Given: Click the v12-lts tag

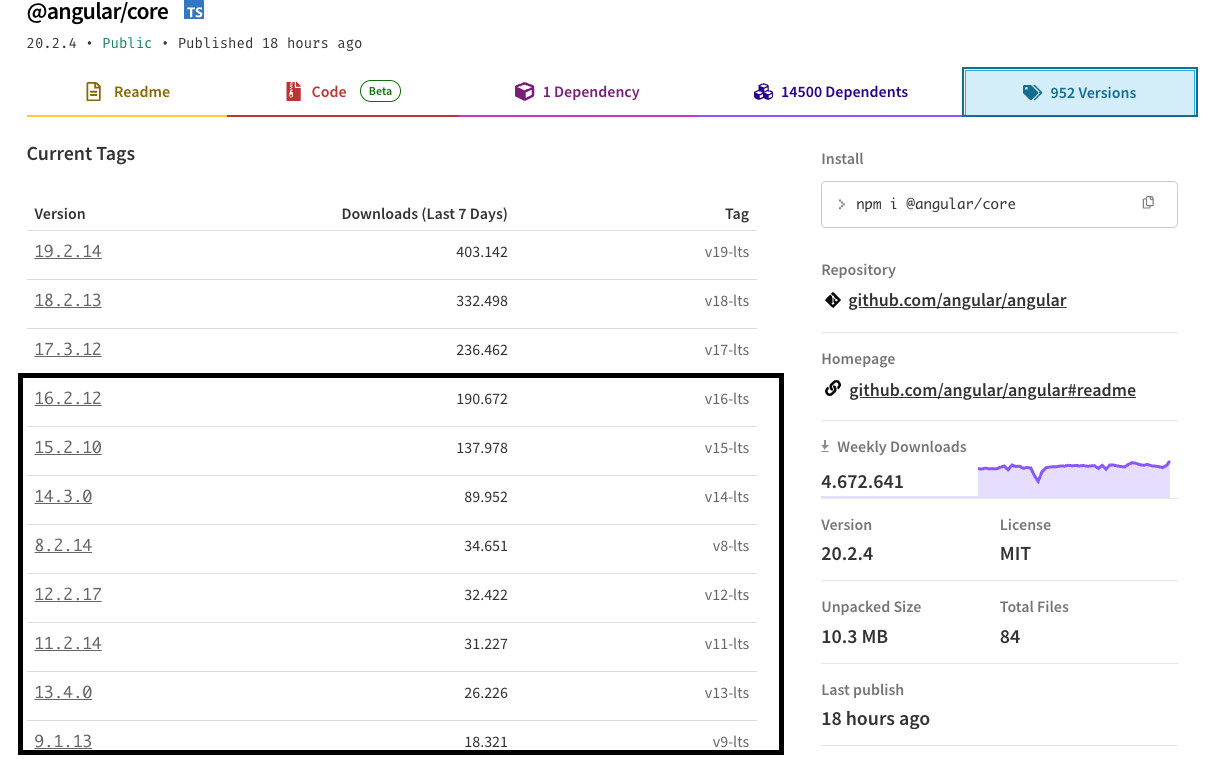Looking at the screenshot, I should pos(727,595).
